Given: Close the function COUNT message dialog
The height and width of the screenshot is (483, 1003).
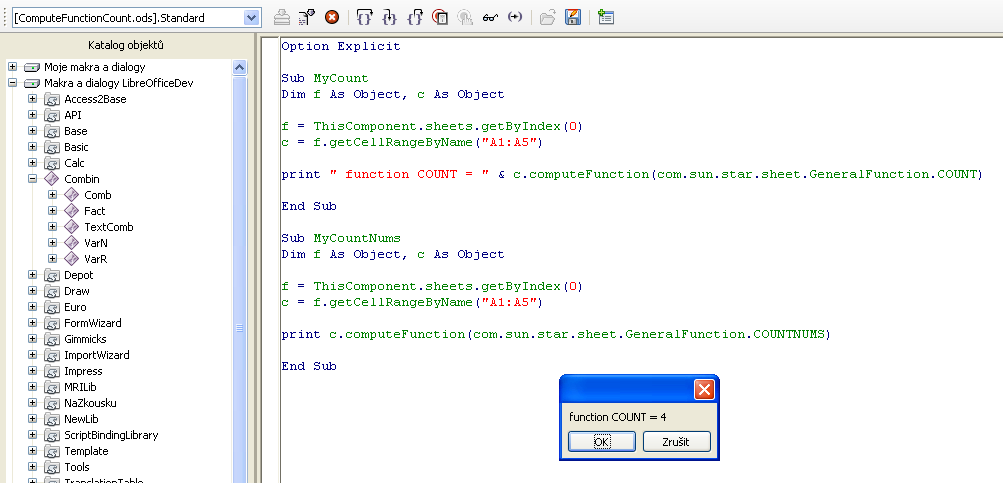Looking at the screenshot, I should click(704, 389).
